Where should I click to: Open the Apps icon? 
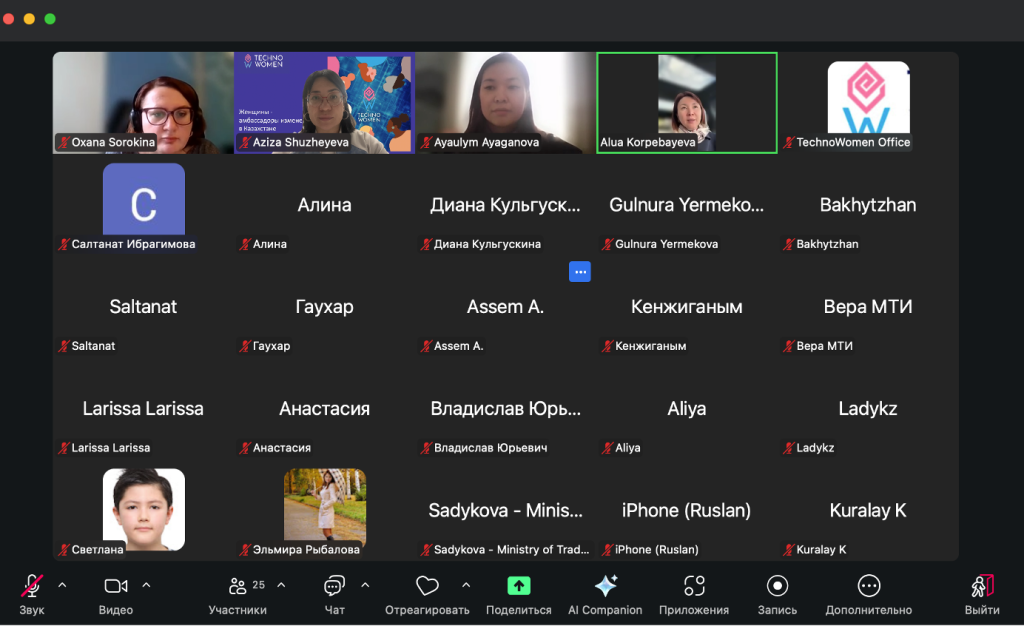pyautogui.click(x=694, y=586)
